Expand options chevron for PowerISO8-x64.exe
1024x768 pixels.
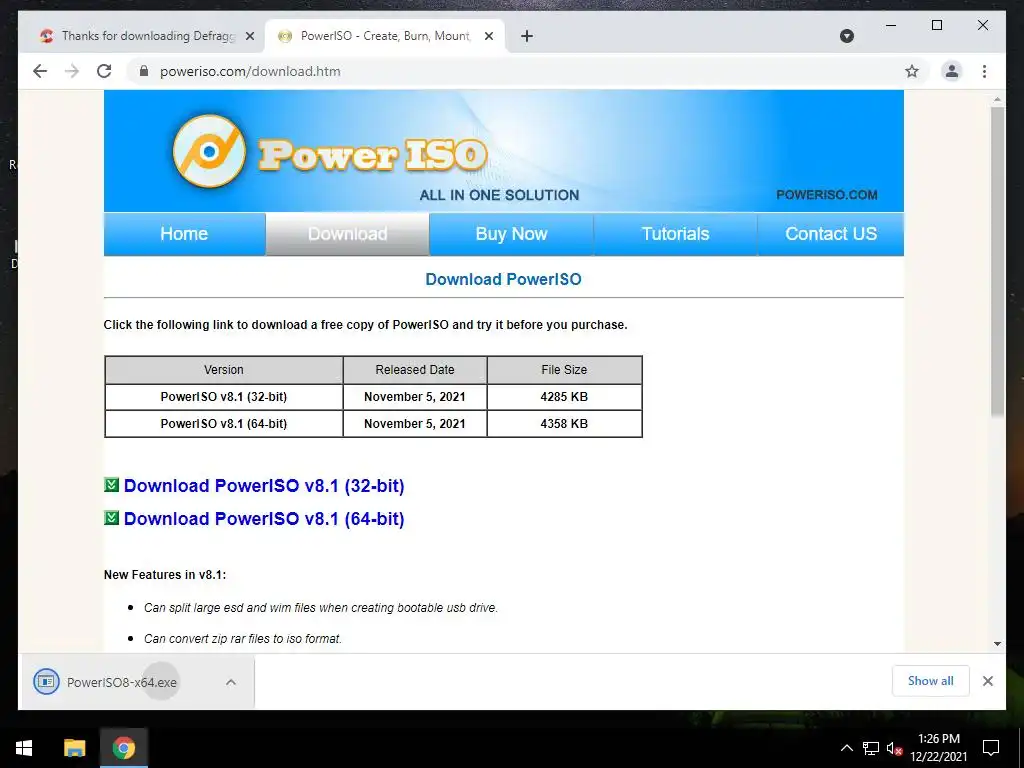pos(231,682)
